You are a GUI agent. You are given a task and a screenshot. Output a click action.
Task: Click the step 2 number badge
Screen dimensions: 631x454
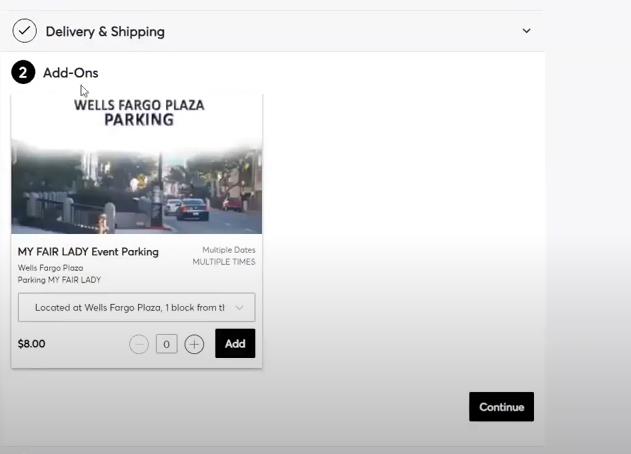pyautogui.click(x=23, y=72)
